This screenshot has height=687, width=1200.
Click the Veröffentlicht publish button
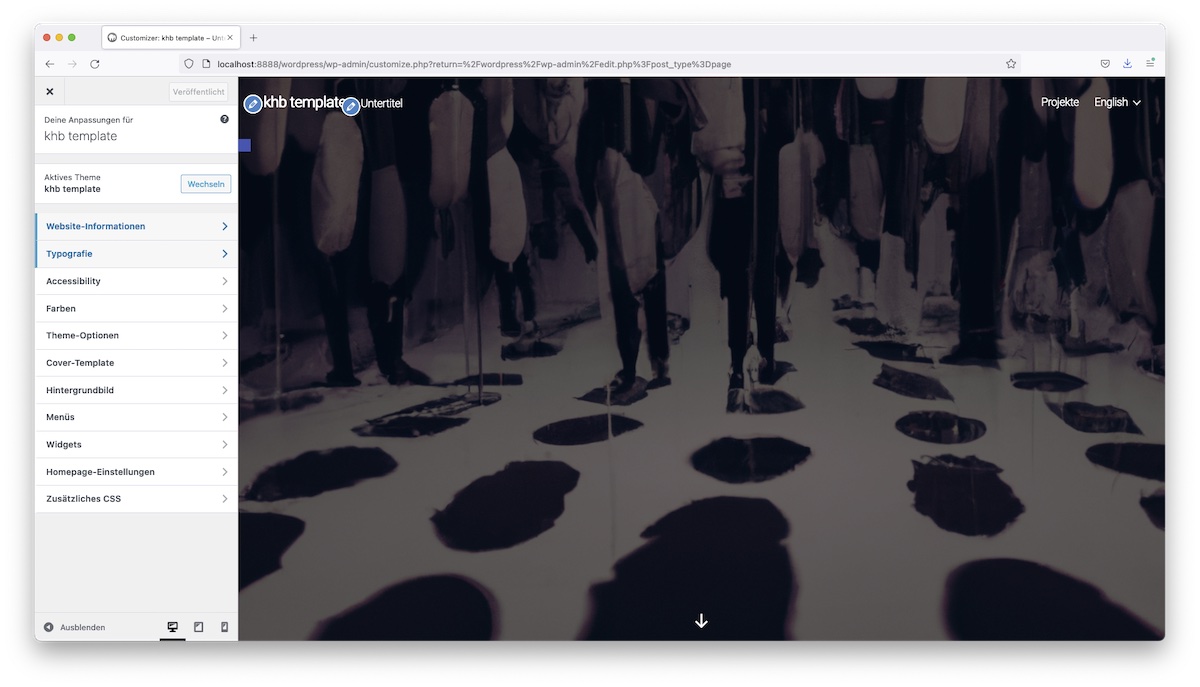coord(198,91)
